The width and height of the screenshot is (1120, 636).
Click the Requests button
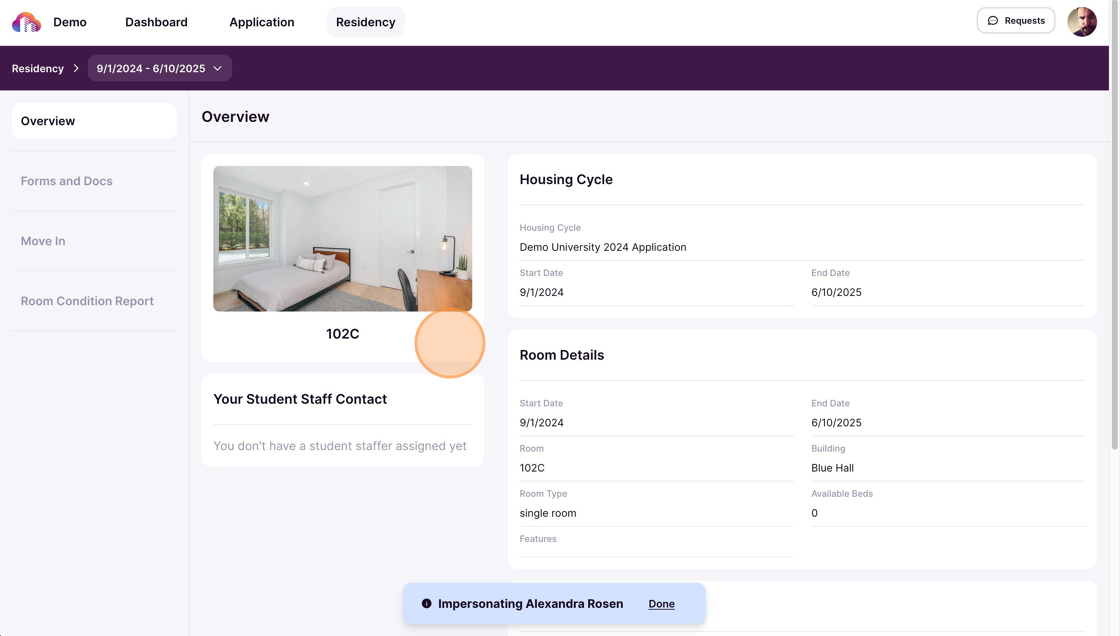coord(1016,20)
